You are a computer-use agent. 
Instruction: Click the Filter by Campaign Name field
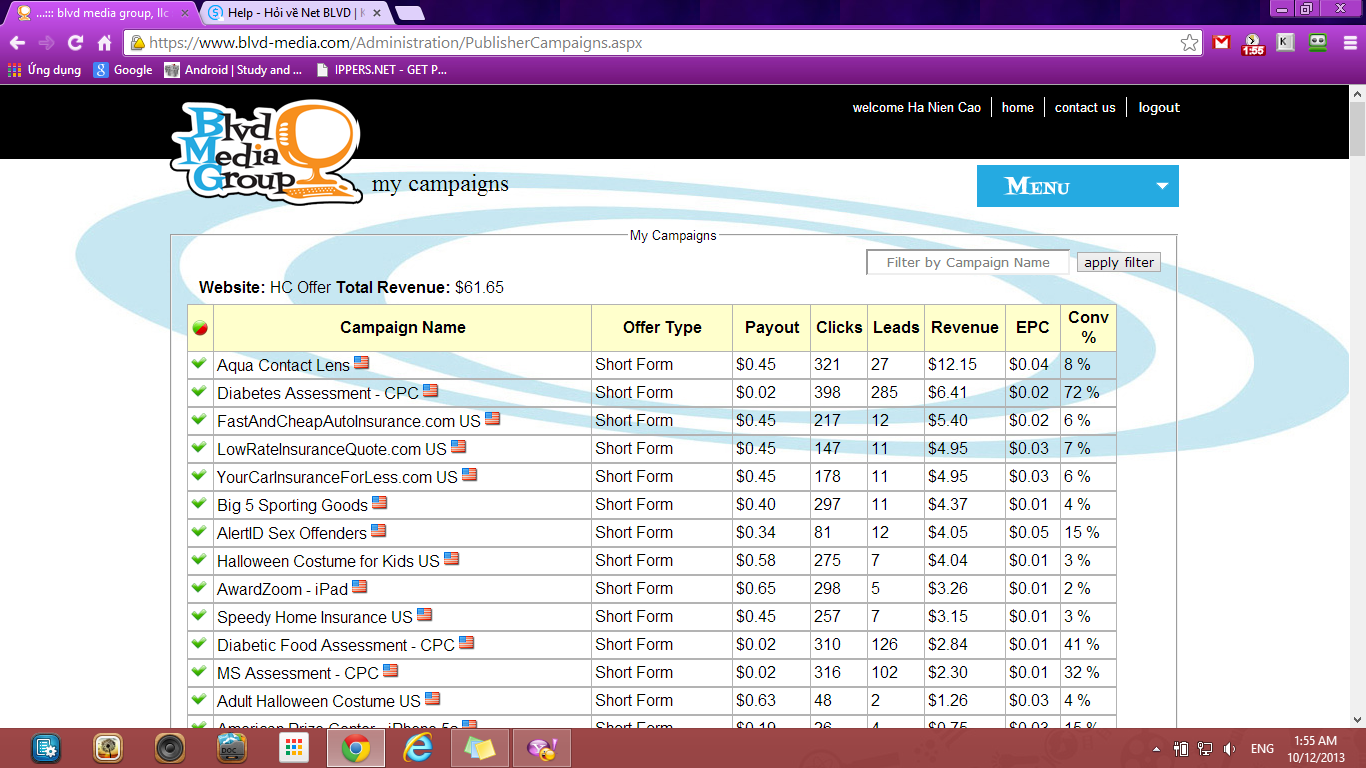(x=968, y=262)
